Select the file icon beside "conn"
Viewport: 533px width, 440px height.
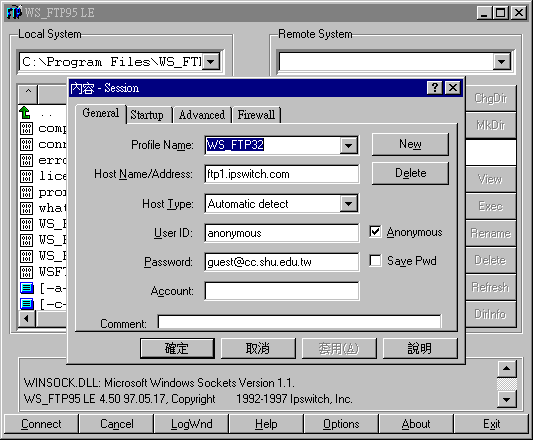[27, 145]
